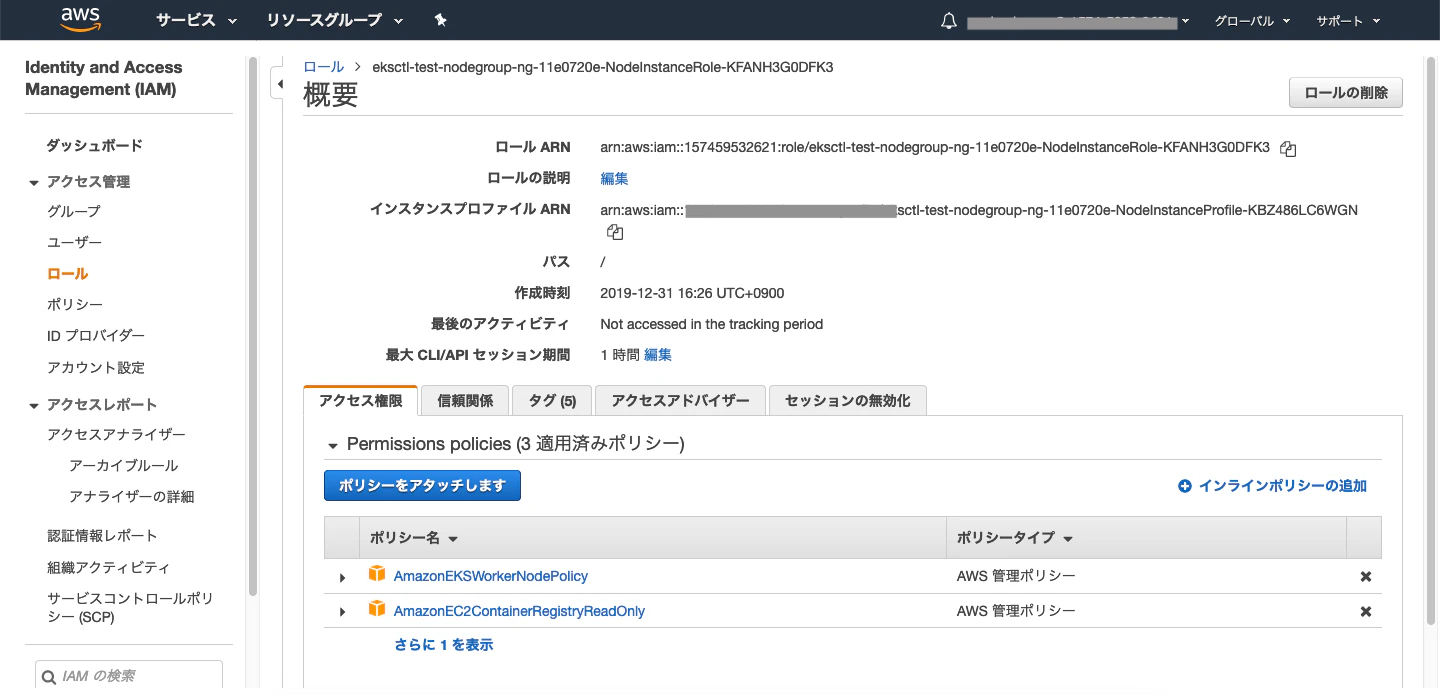The height and width of the screenshot is (695, 1440).
Task: Detach AmazonEKSWorkerNodePolicy with its X icon
Action: pos(1365,575)
